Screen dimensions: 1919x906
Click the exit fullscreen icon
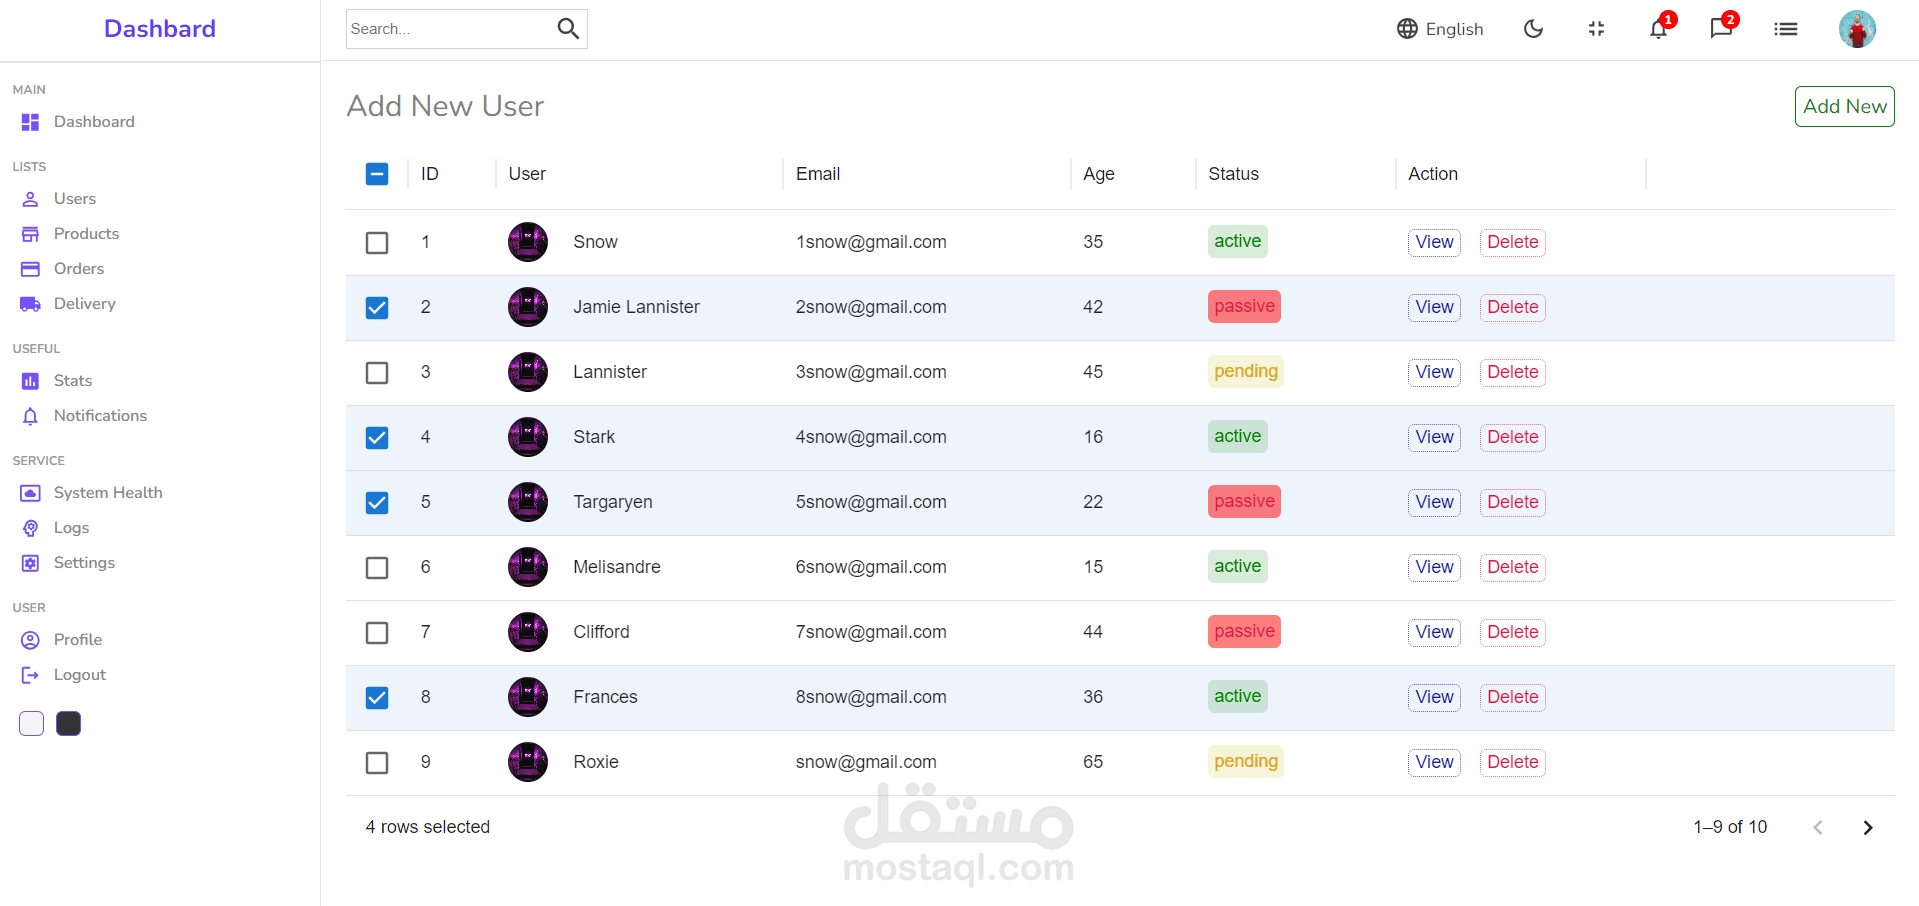(1596, 29)
